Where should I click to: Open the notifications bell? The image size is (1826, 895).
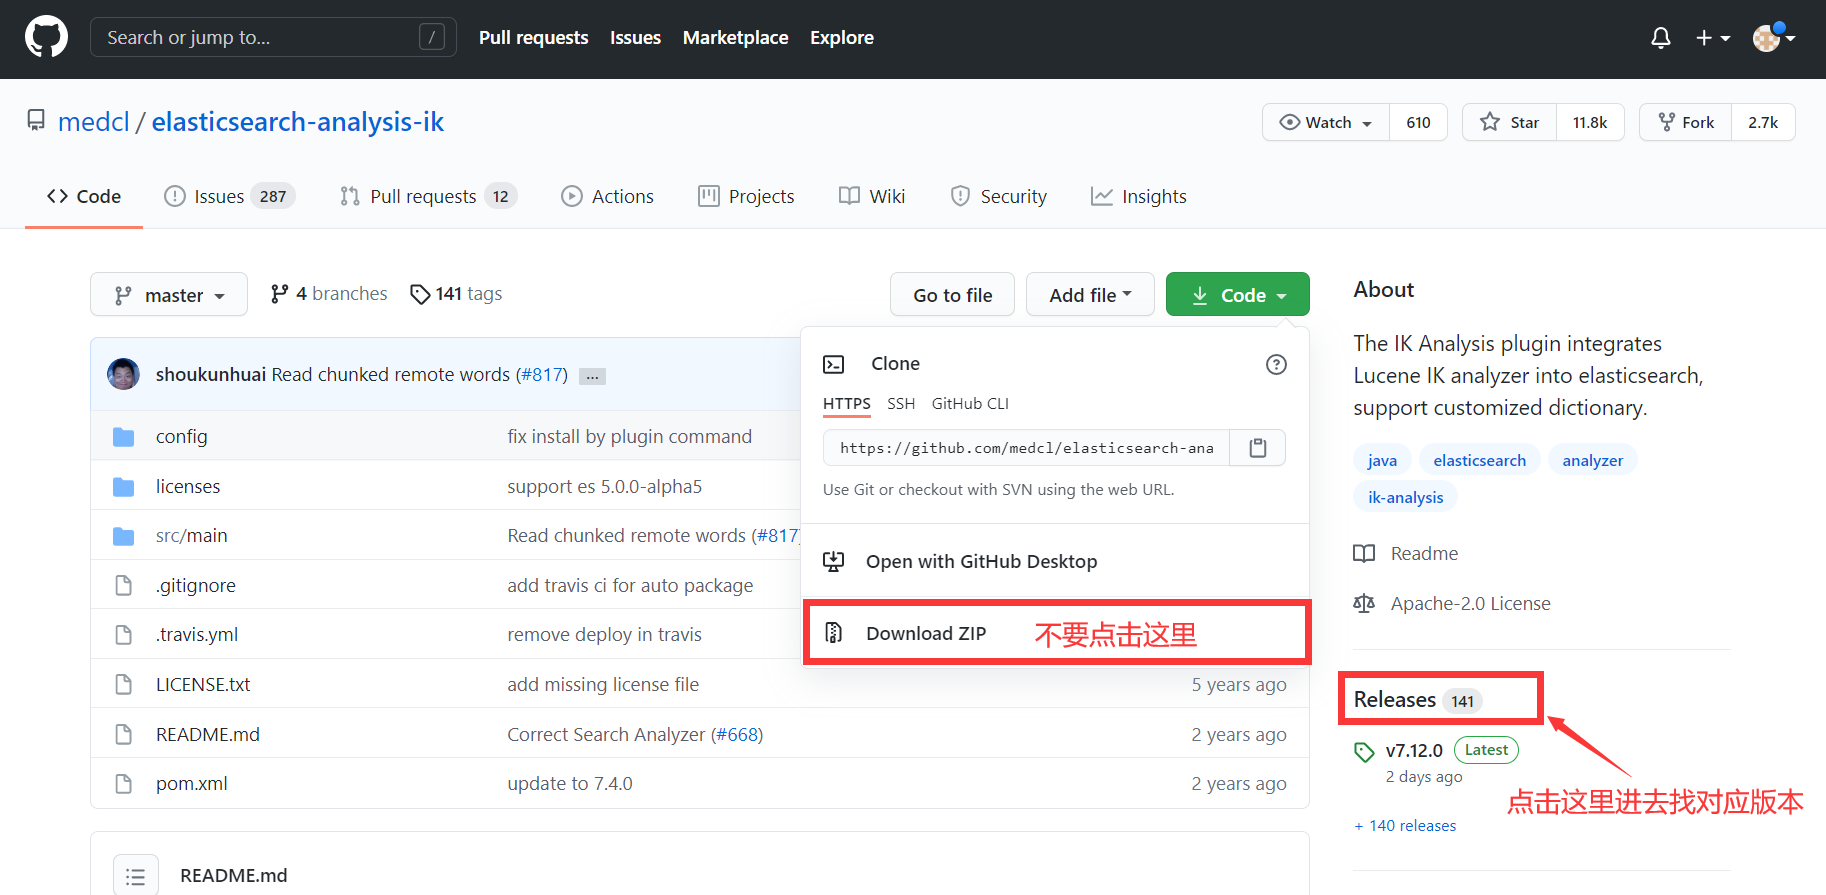click(1660, 38)
